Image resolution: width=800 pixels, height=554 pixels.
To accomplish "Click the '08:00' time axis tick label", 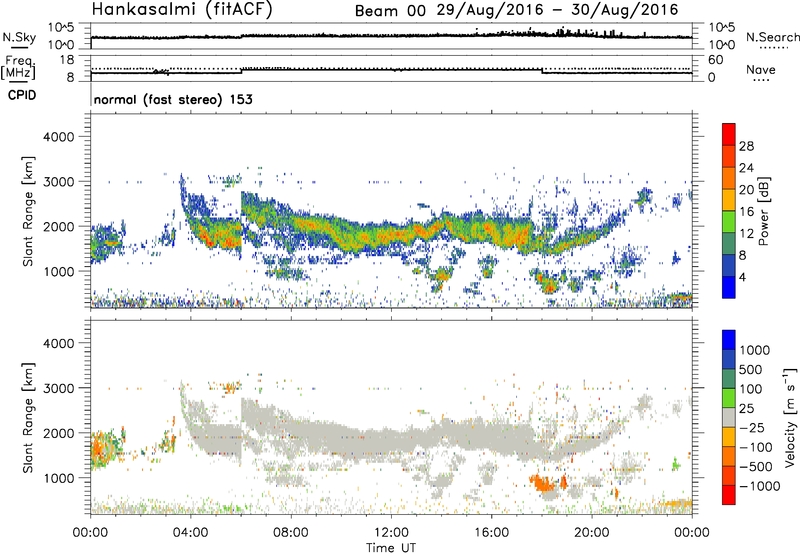I will (x=291, y=533).
